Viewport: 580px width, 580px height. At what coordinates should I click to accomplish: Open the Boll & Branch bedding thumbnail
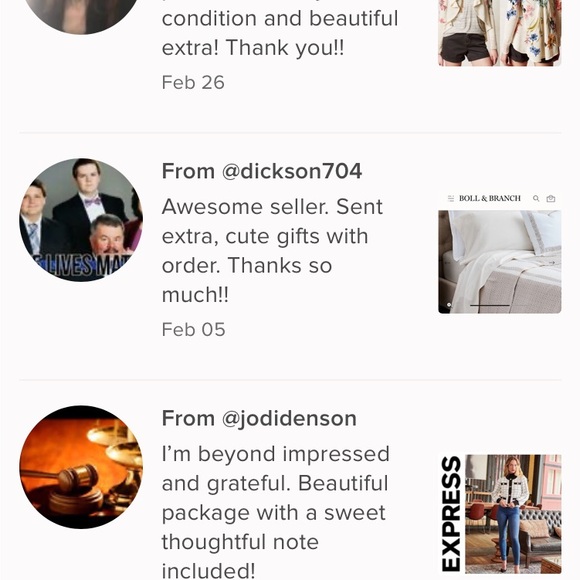coord(500,252)
